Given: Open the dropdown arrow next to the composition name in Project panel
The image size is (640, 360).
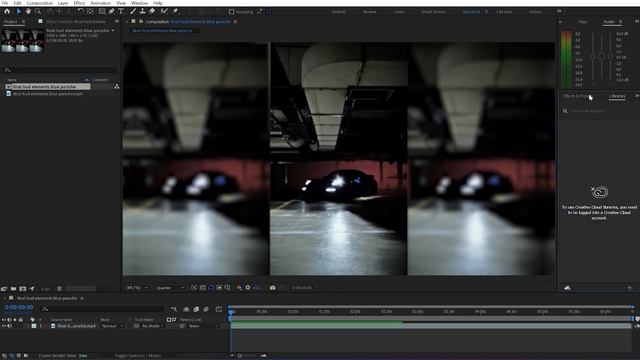Looking at the screenshot, I should [113, 30].
